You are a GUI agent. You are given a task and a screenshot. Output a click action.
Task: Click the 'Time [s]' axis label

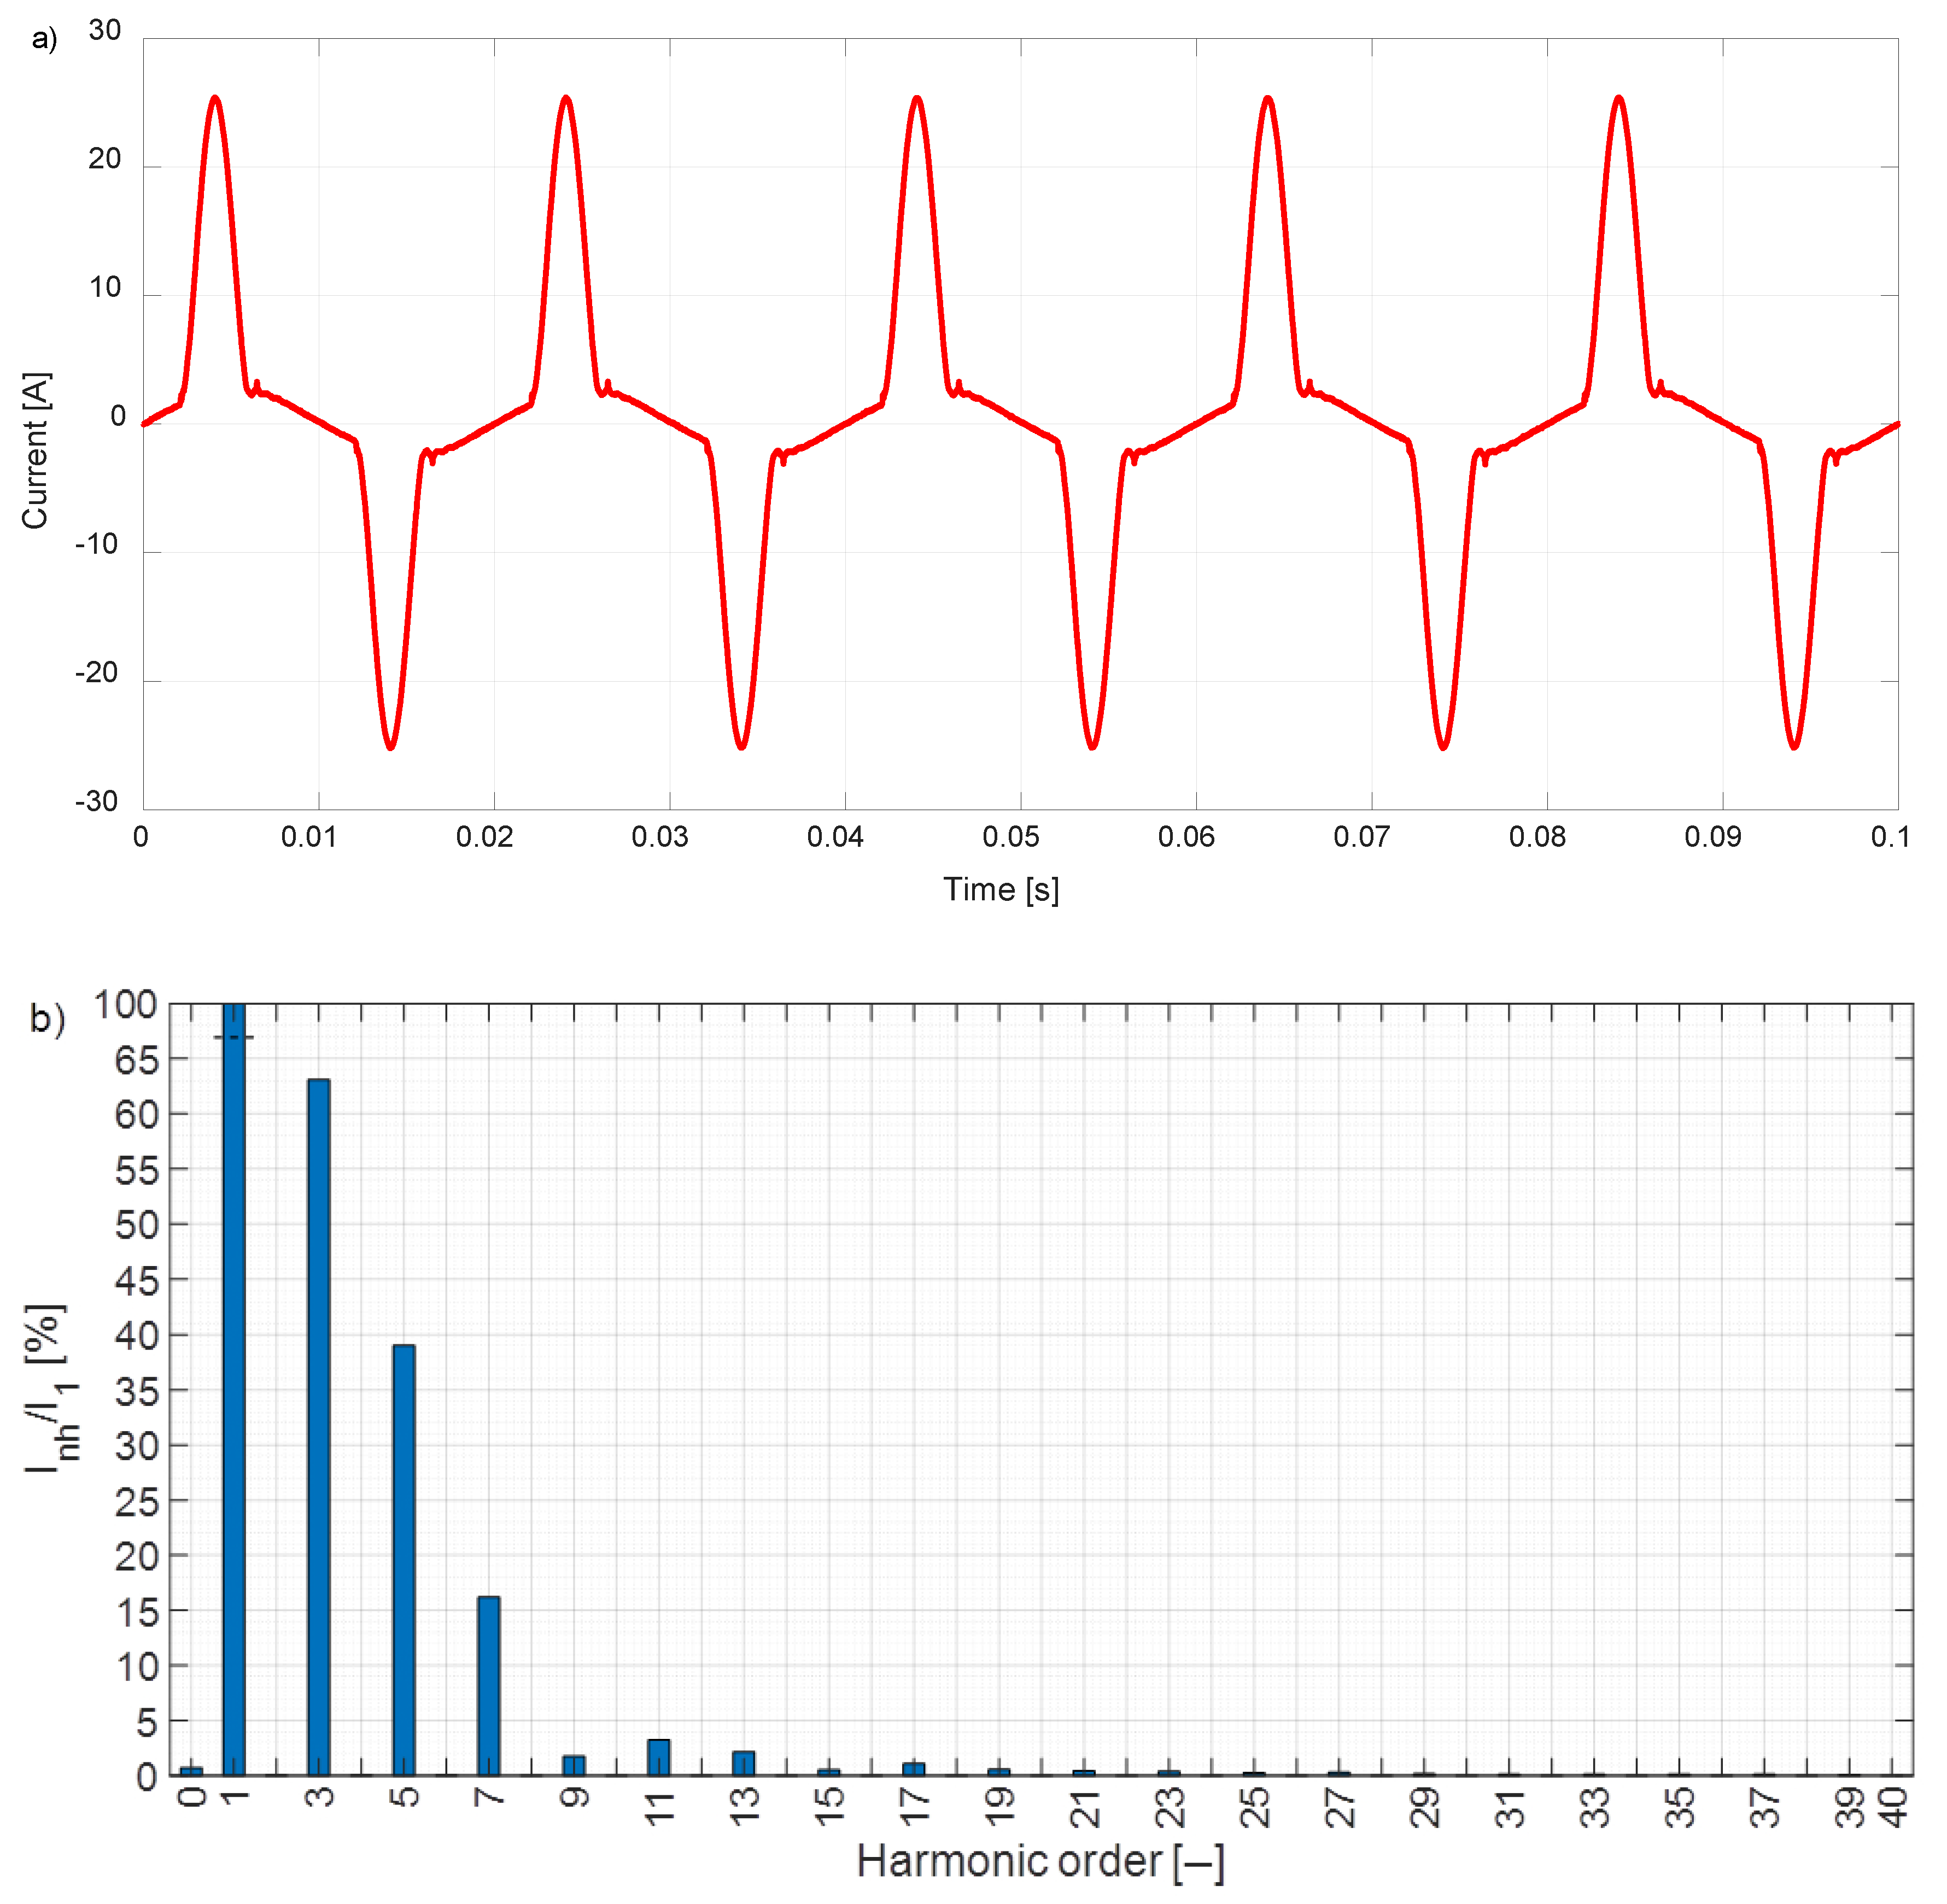tap(1000, 889)
